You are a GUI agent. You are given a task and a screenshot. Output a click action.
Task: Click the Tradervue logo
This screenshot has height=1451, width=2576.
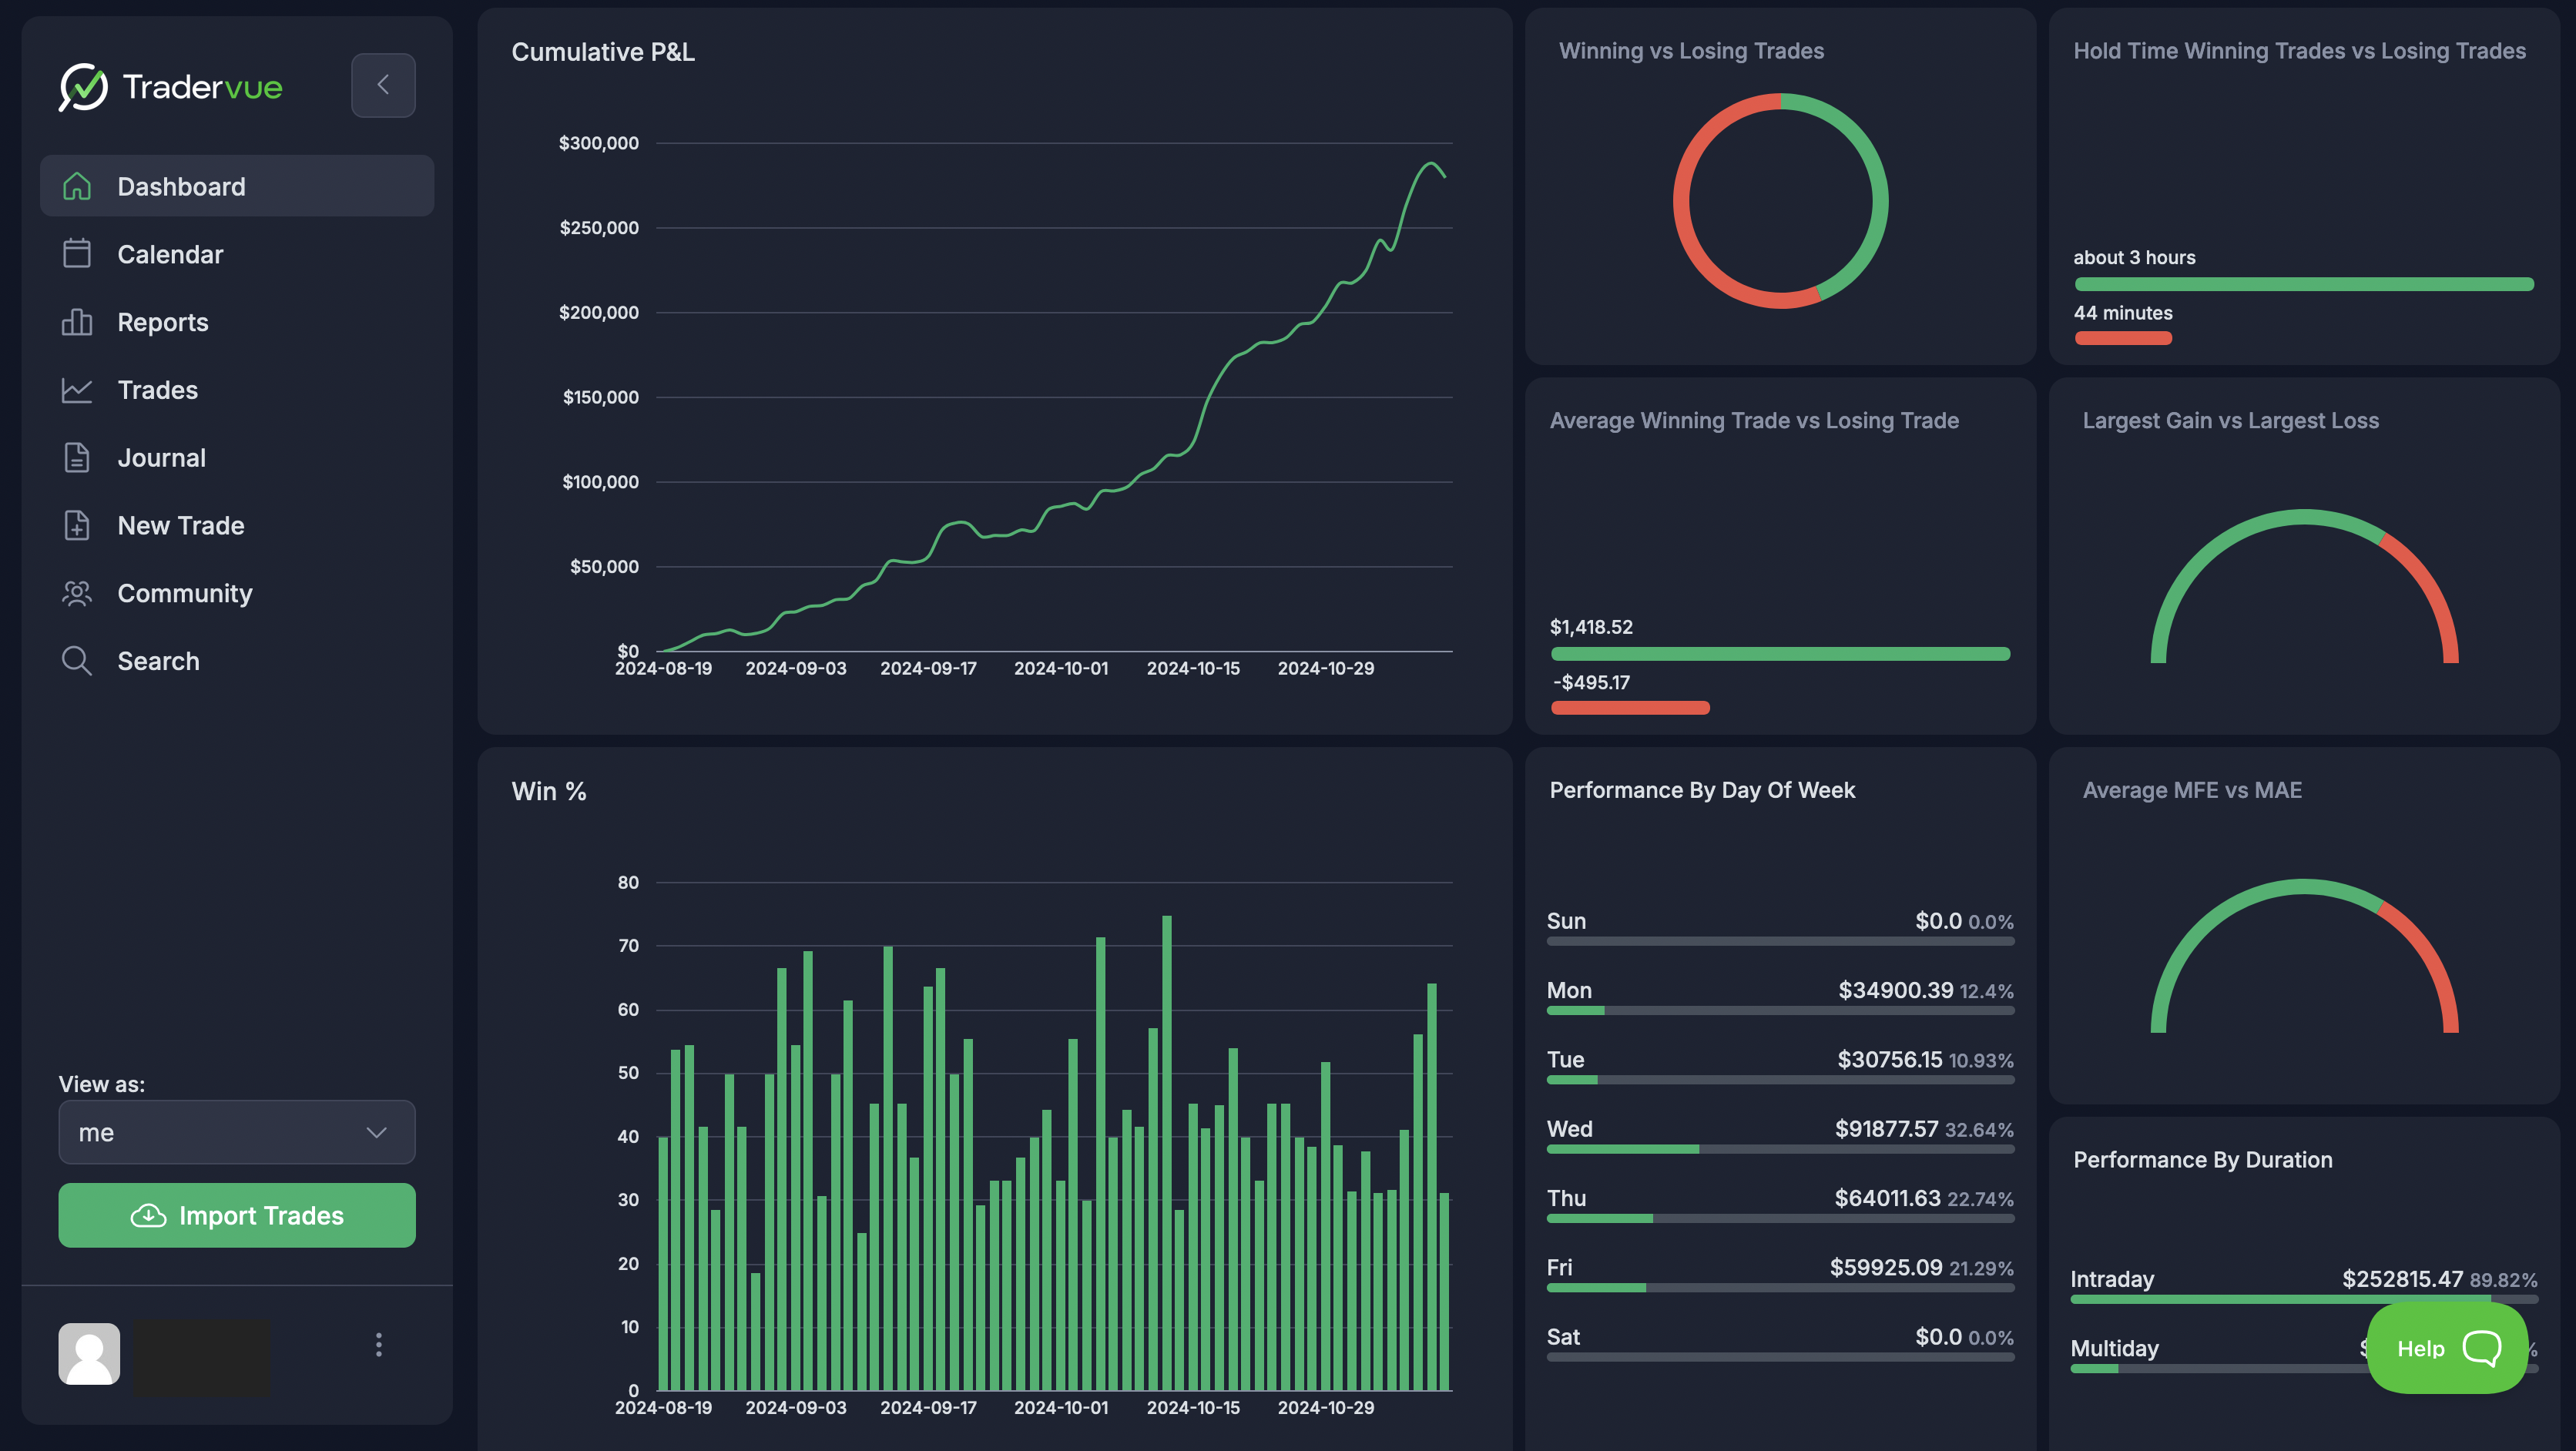171,87
